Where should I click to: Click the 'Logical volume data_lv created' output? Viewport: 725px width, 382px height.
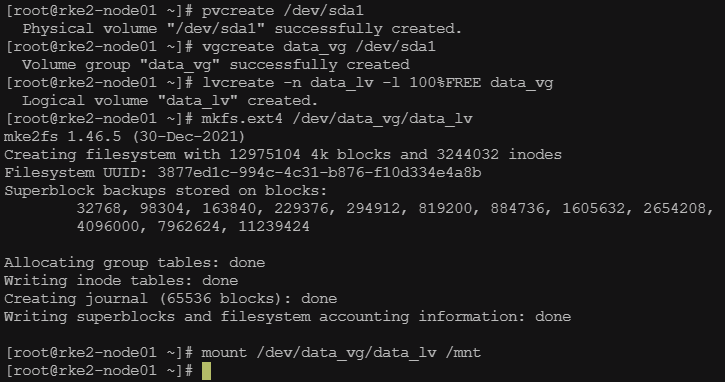[x=170, y=101]
